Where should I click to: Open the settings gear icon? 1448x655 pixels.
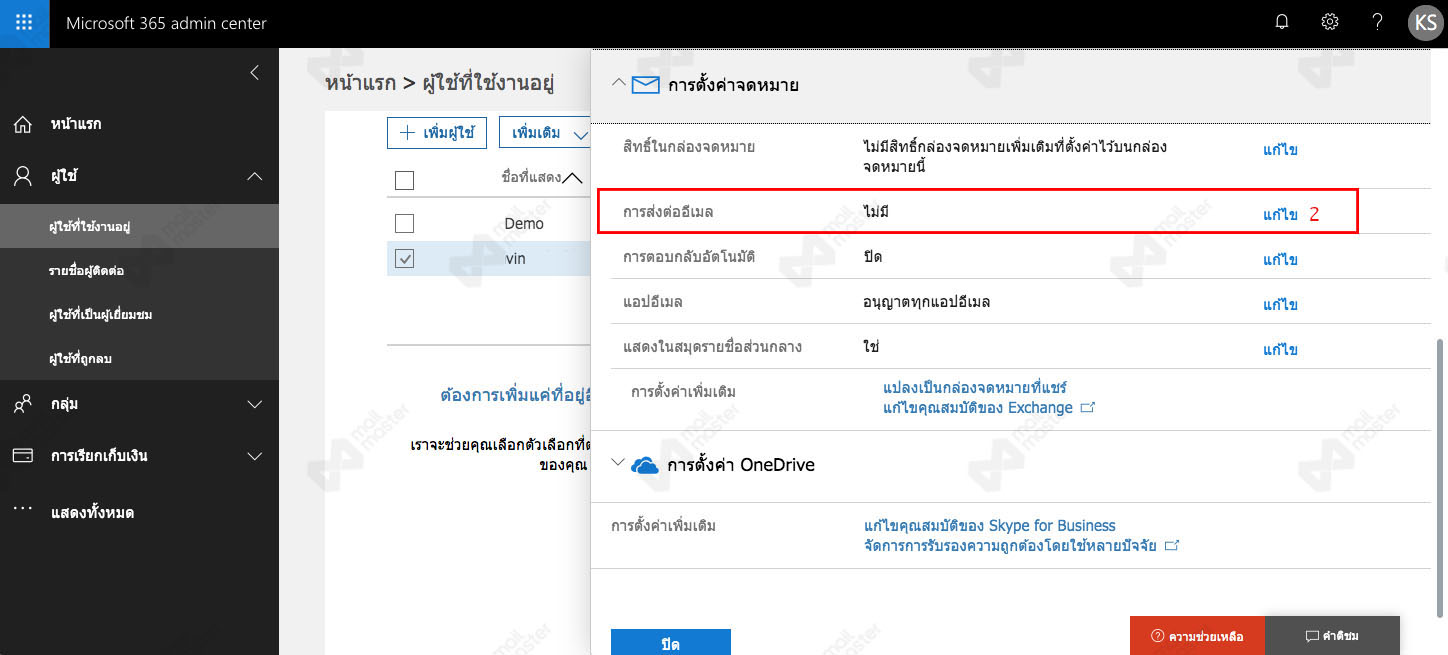tap(1330, 22)
